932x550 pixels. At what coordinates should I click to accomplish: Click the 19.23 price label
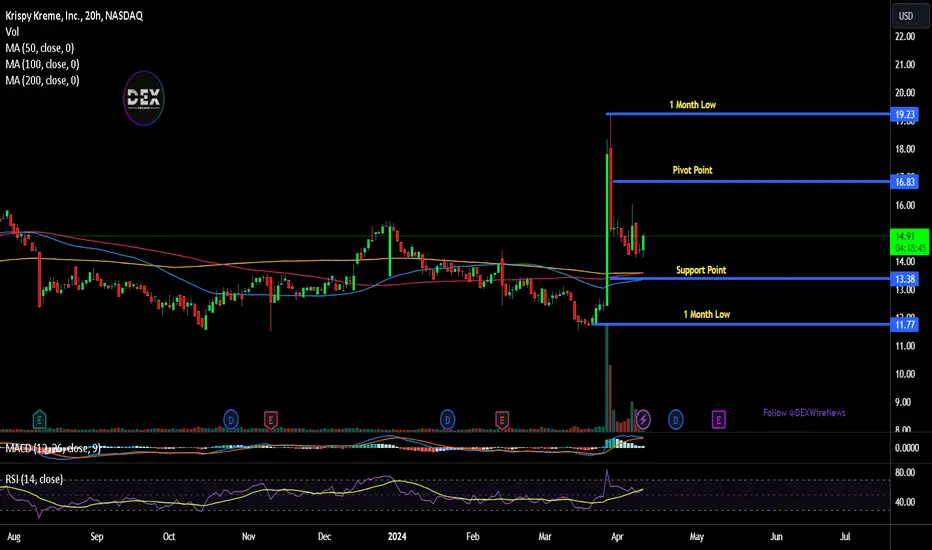pos(904,114)
